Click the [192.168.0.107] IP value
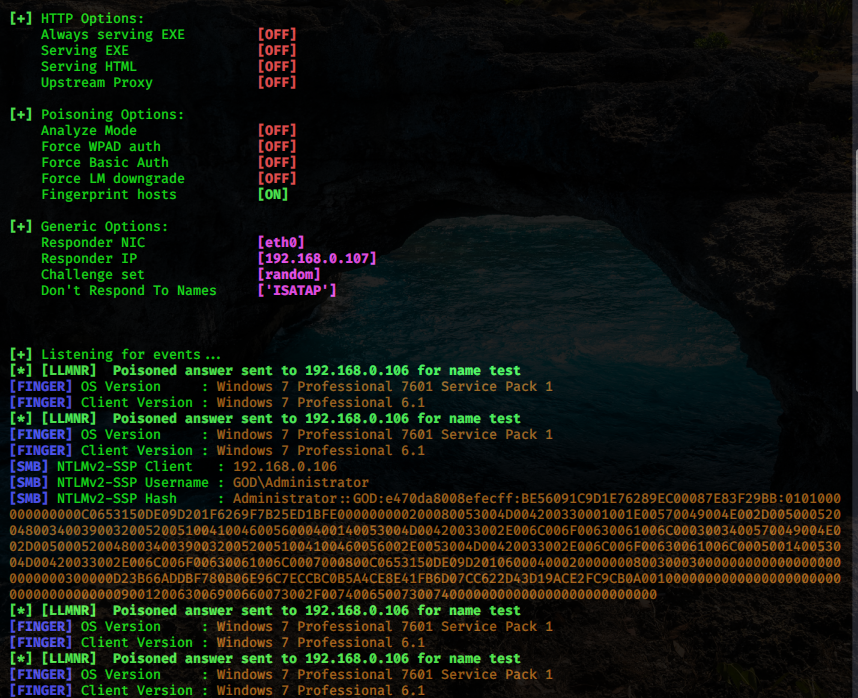Viewport: 858px width, 698px height. (317, 258)
